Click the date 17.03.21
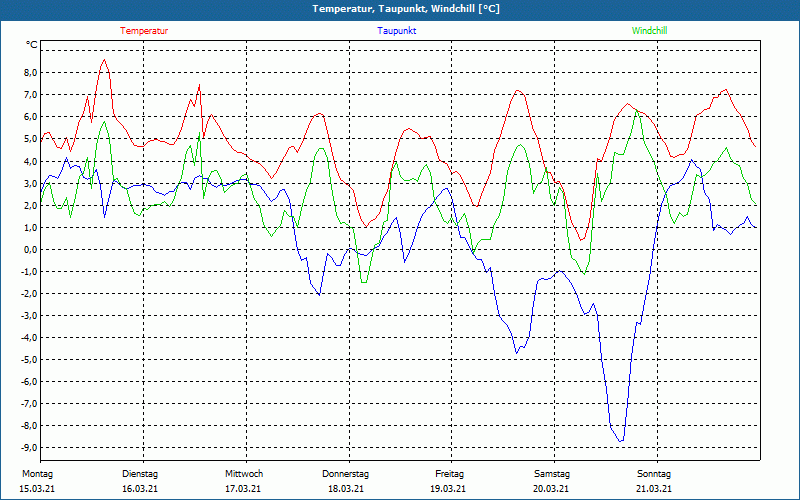800x500 pixels. [243, 489]
